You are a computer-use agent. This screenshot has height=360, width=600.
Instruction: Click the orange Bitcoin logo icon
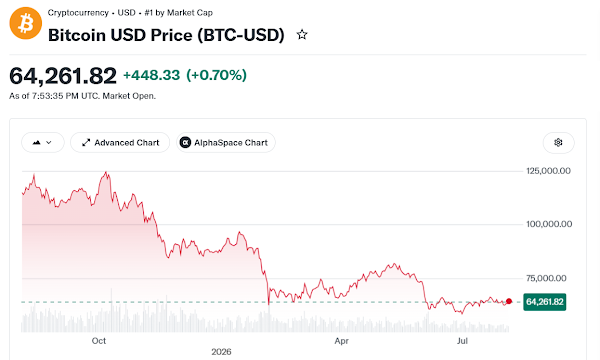(x=26, y=23)
